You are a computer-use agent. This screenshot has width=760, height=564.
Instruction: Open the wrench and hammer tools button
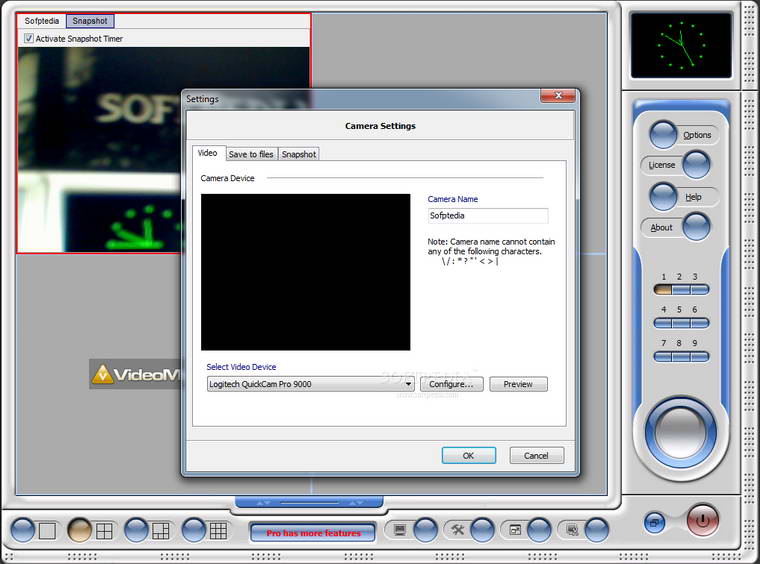click(x=482, y=530)
